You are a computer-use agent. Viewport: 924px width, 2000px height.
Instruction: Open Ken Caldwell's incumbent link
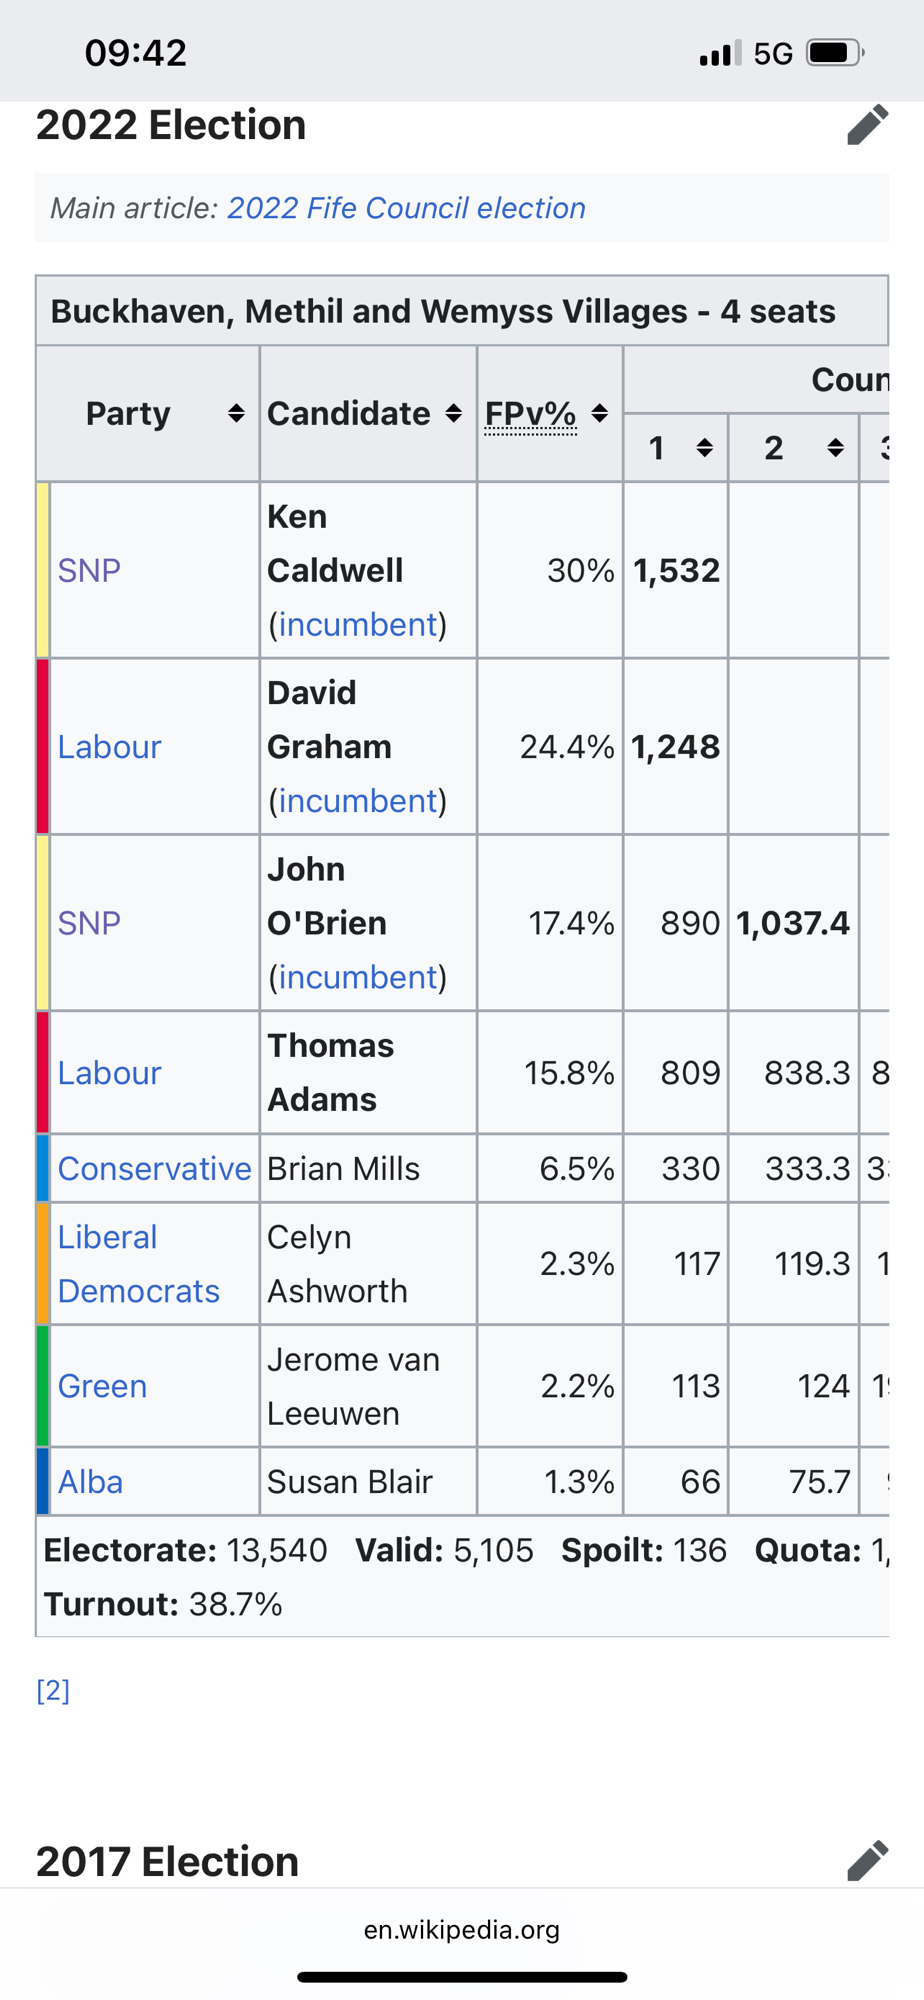tap(358, 624)
